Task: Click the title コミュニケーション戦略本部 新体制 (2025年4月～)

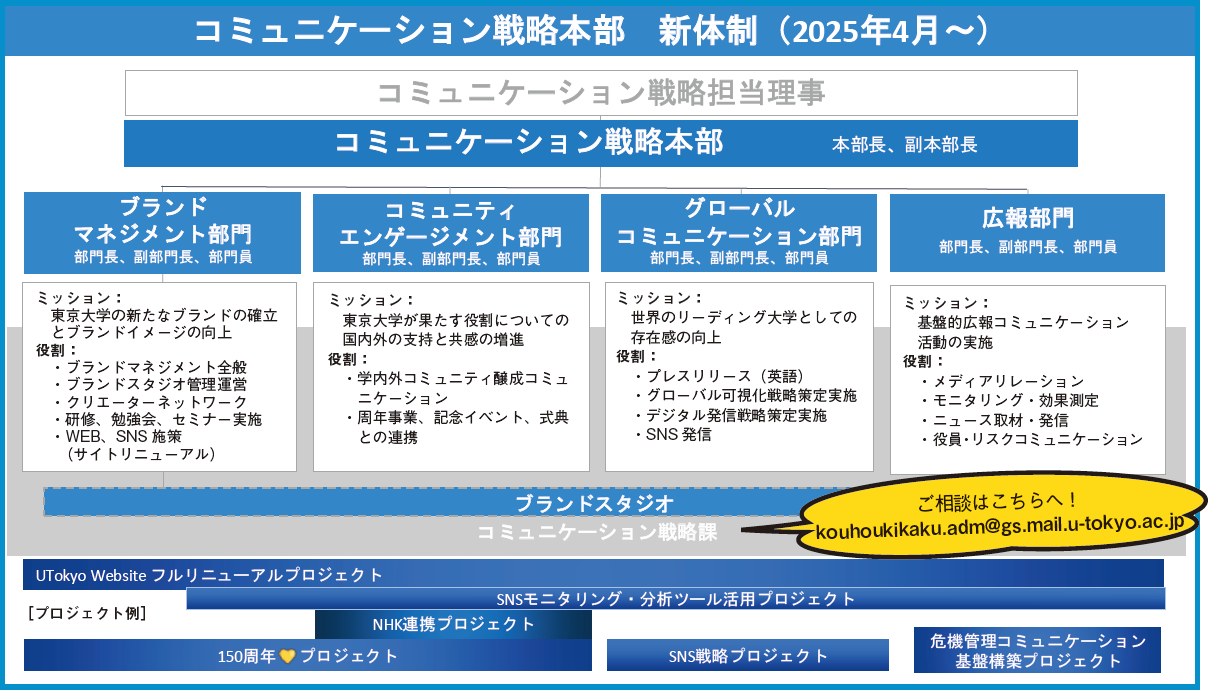Action: click(x=591, y=31)
